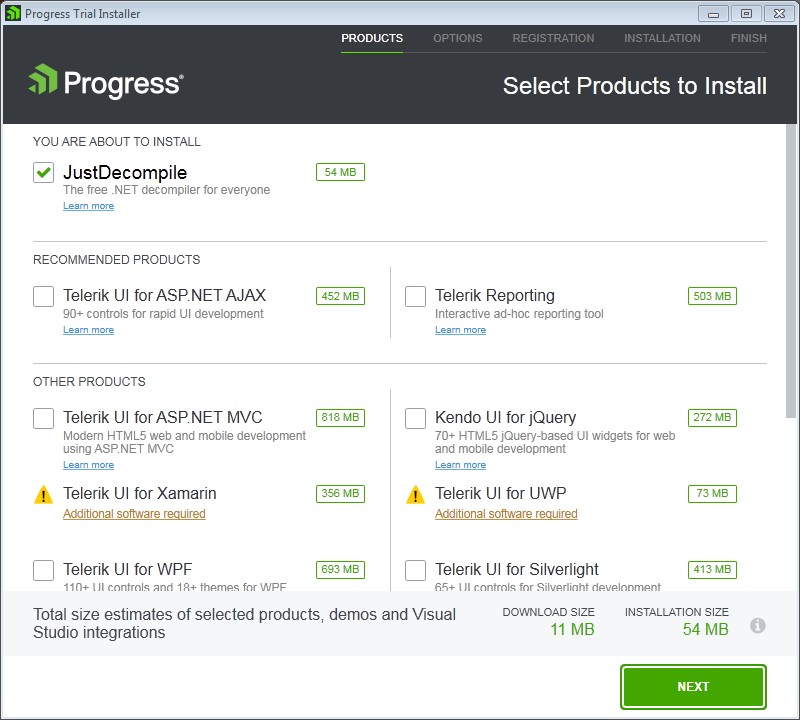Viewport: 800px width, 720px height.
Task: Click the installer icon in the title bar
Action: coord(12,13)
